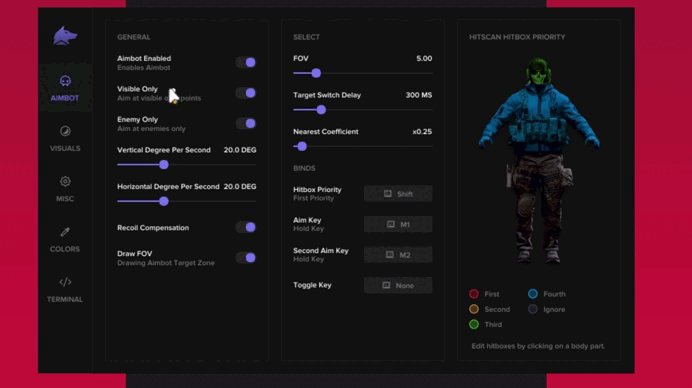Click the BINDS section heading

[x=304, y=168]
